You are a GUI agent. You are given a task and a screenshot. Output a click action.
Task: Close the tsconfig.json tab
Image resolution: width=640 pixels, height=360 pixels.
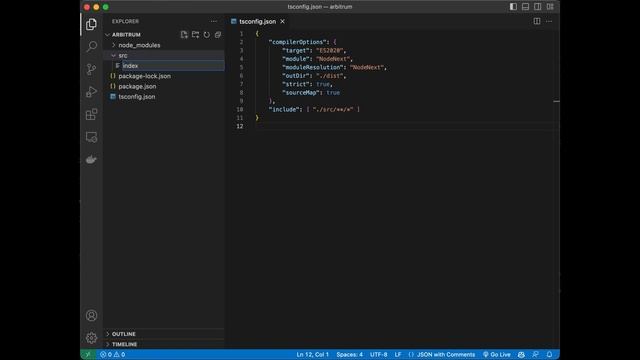pyautogui.click(x=282, y=21)
